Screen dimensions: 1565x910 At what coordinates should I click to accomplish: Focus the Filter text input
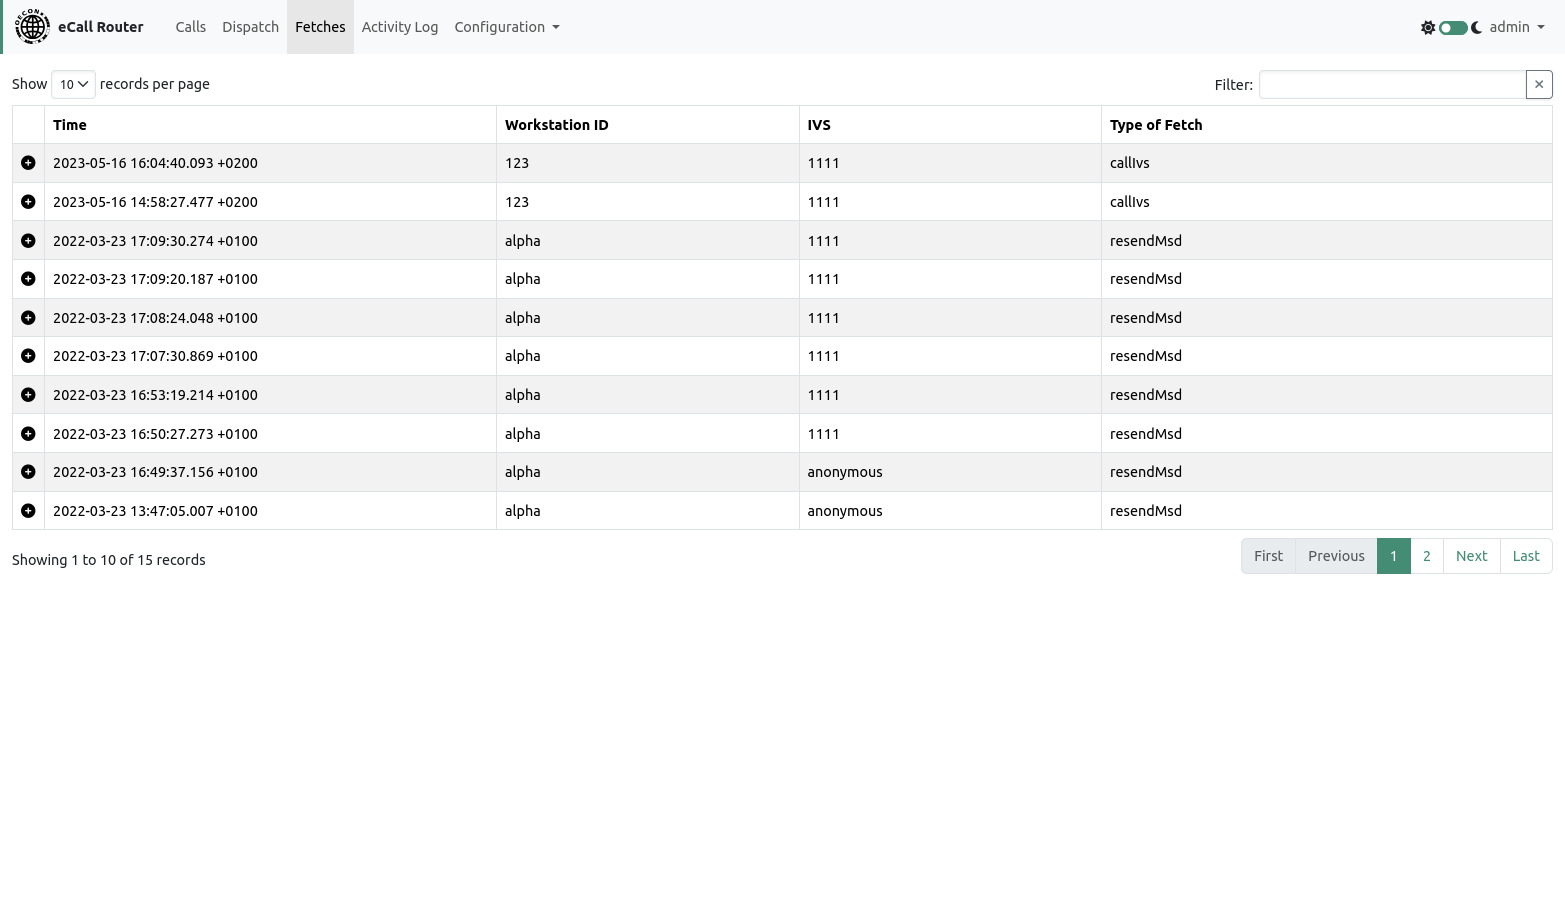[x=1391, y=85]
